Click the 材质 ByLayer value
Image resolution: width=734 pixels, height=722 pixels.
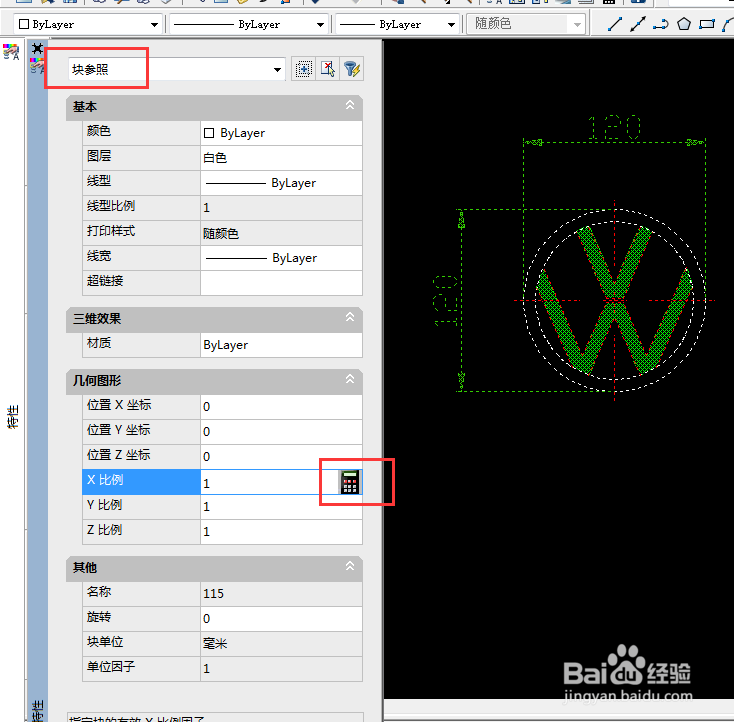point(281,345)
